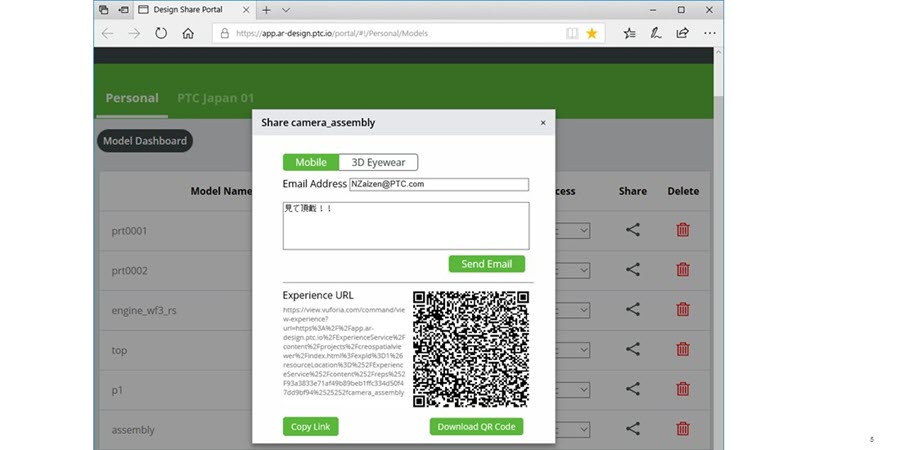900x450 pixels.
Task: Click the share icon for engine_wf3_rs
Action: [x=633, y=310]
